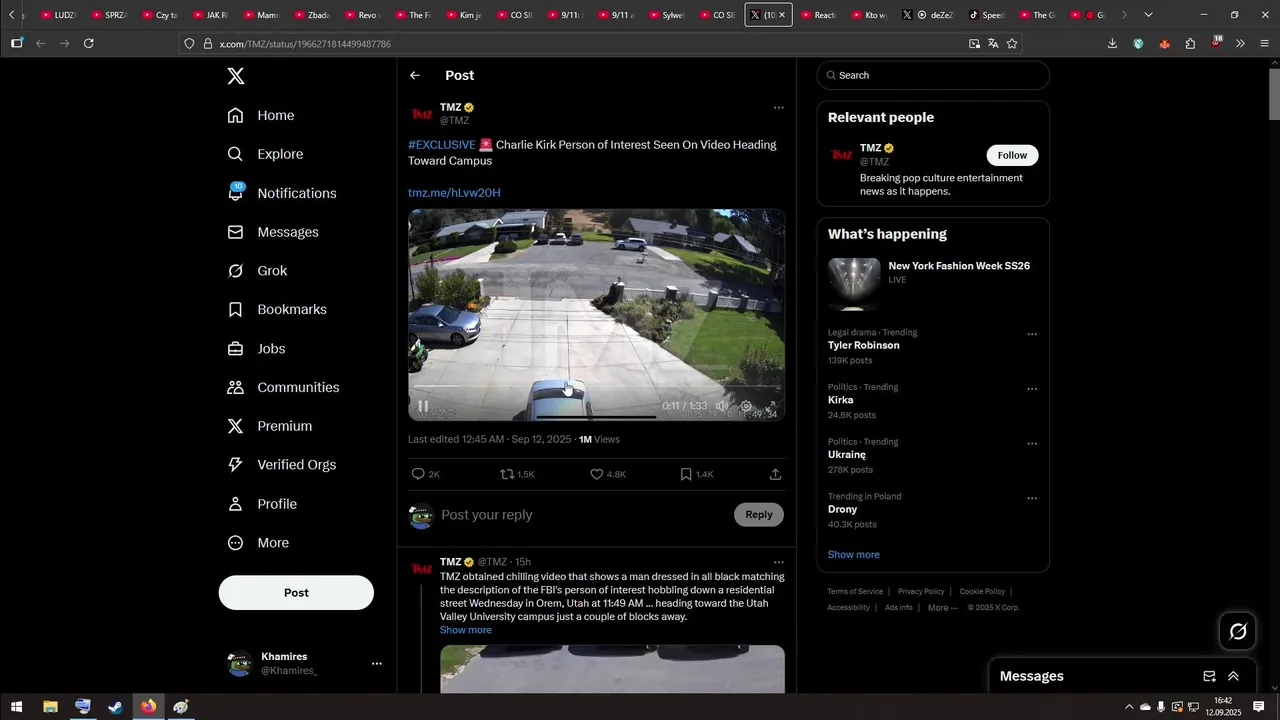1280x720 pixels.
Task: Open the Verified Orgs lightning icon
Action: click(235, 465)
